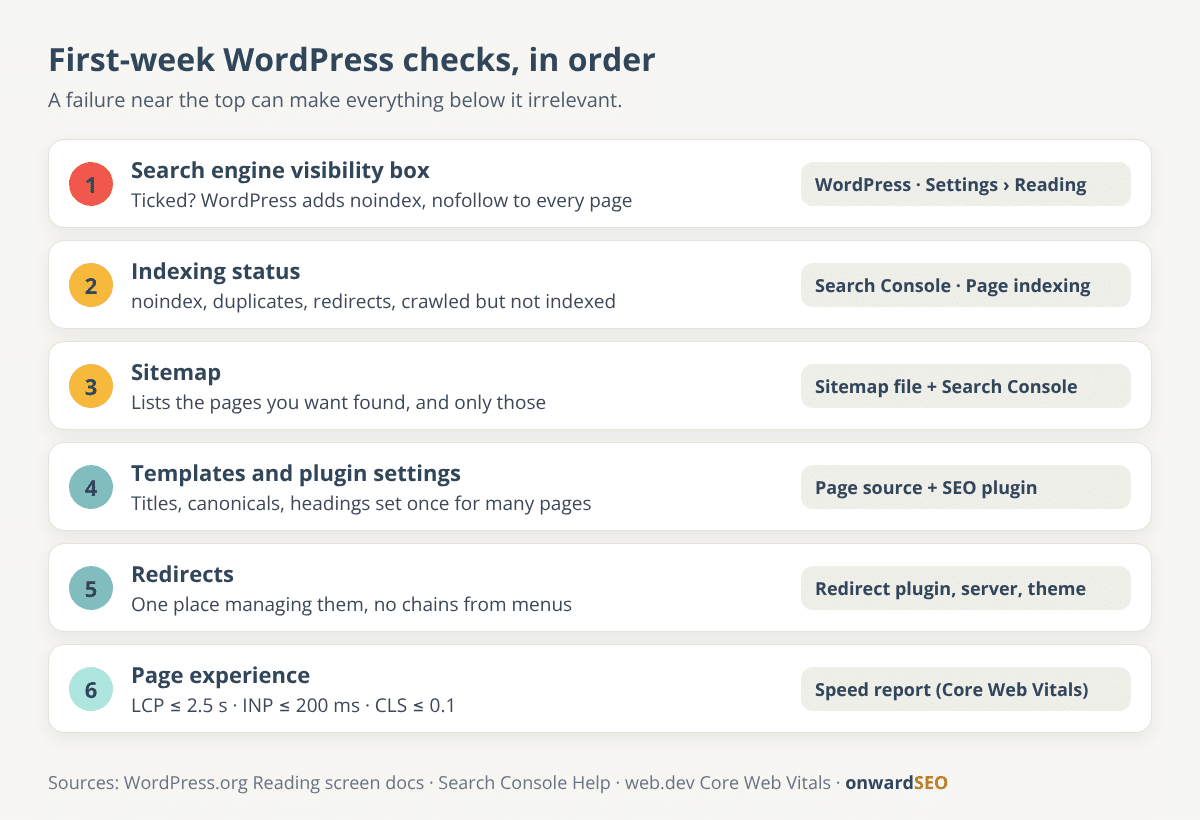Screen dimensions: 1200x820
Task: Select the Speed report (Core Web Vitals) tag
Action: (965, 689)
